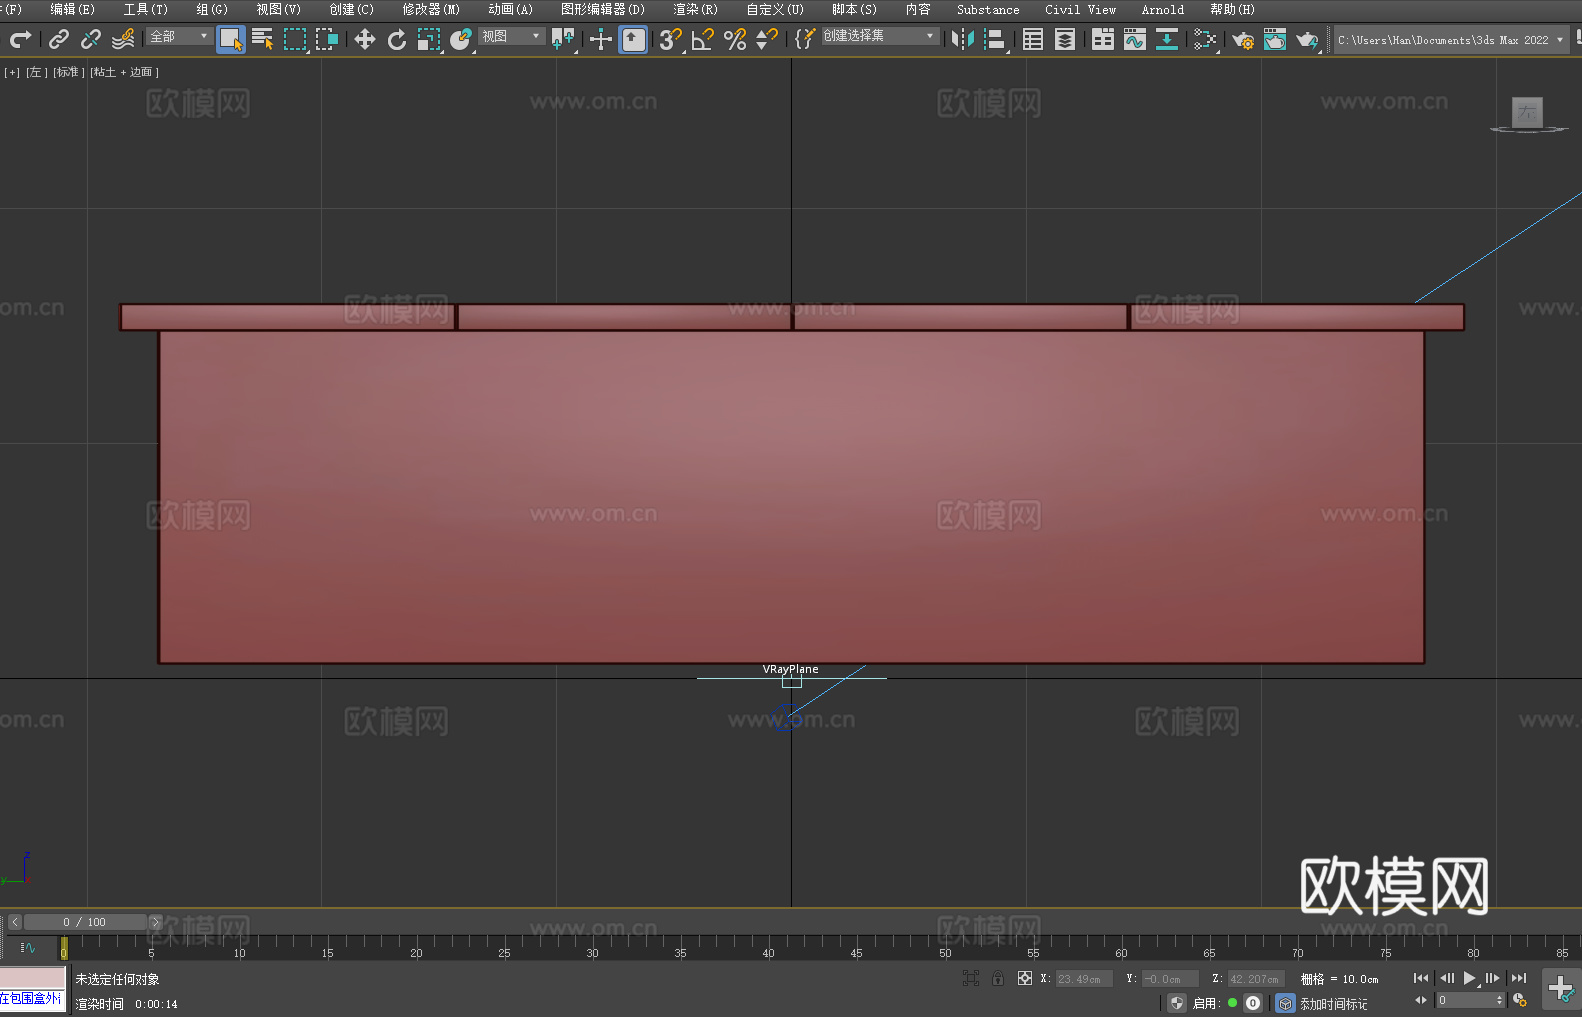
Task: Click Previous Frame button
Action: point(1447,978)
